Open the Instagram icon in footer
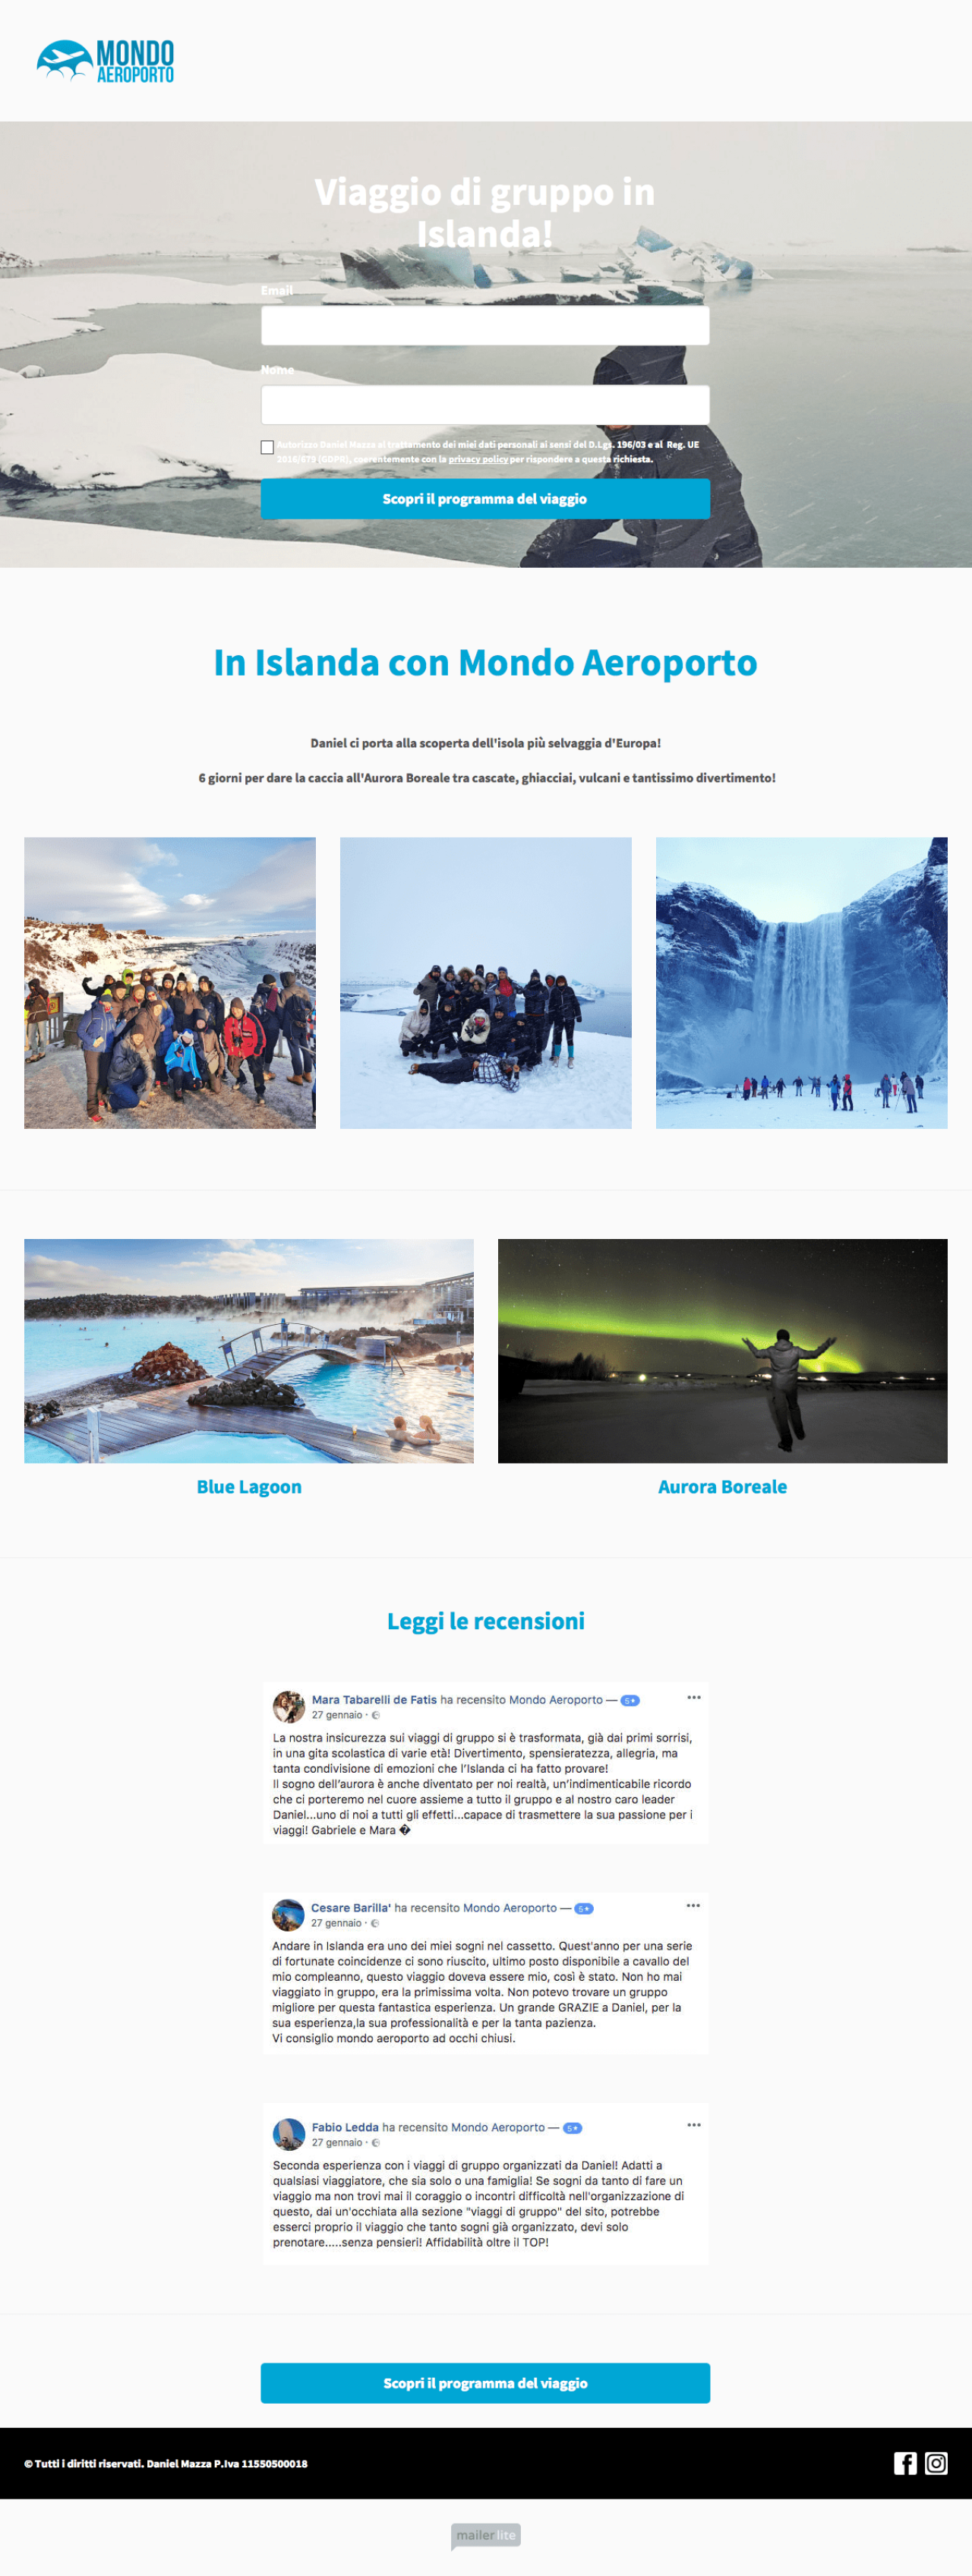The height and width of the screenshot is (2576, 972). click(936, 2463)
